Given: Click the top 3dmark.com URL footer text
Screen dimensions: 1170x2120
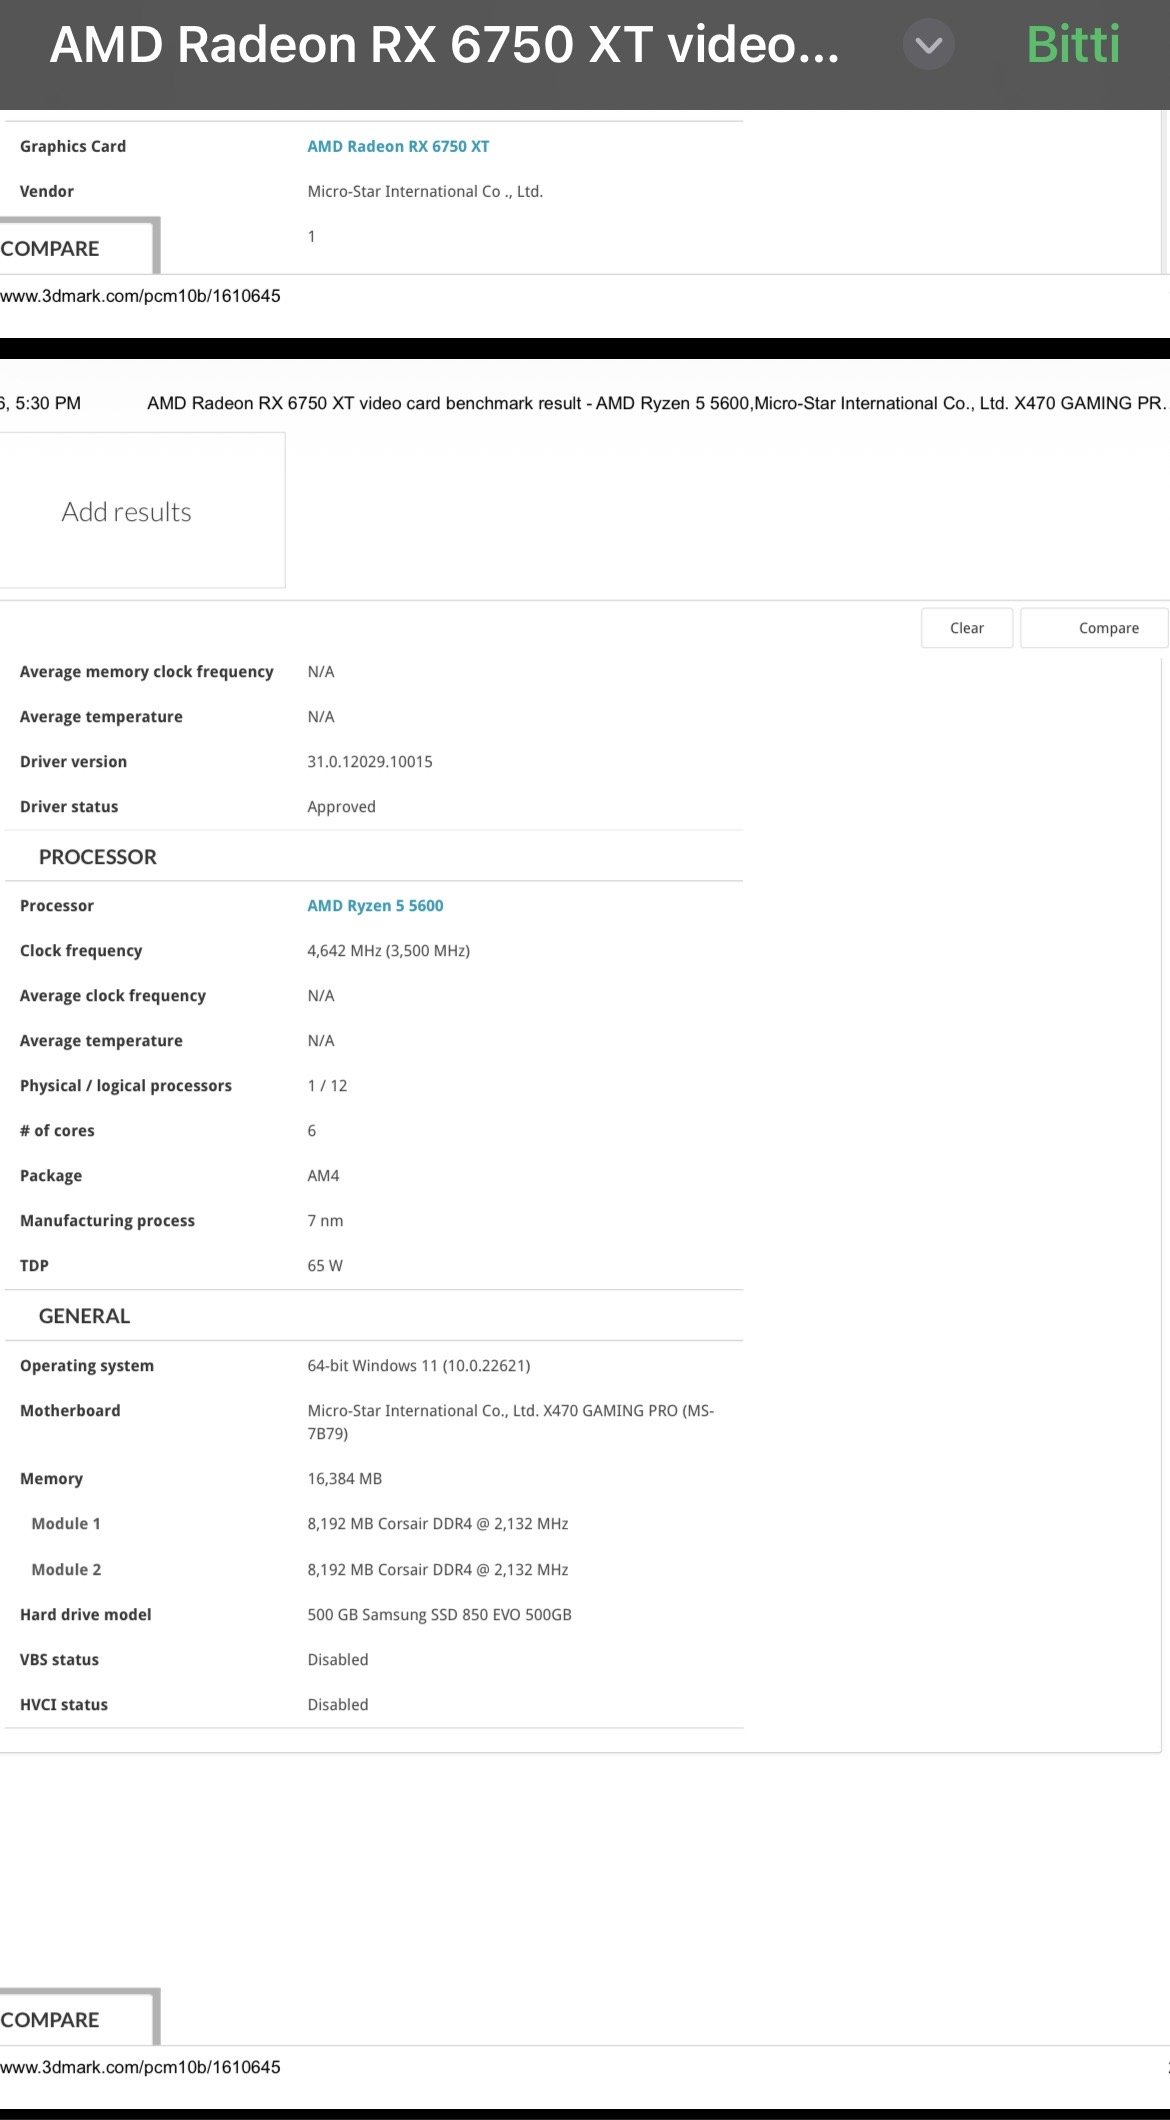Looking at the screenshot, I should tap(140, 296).
